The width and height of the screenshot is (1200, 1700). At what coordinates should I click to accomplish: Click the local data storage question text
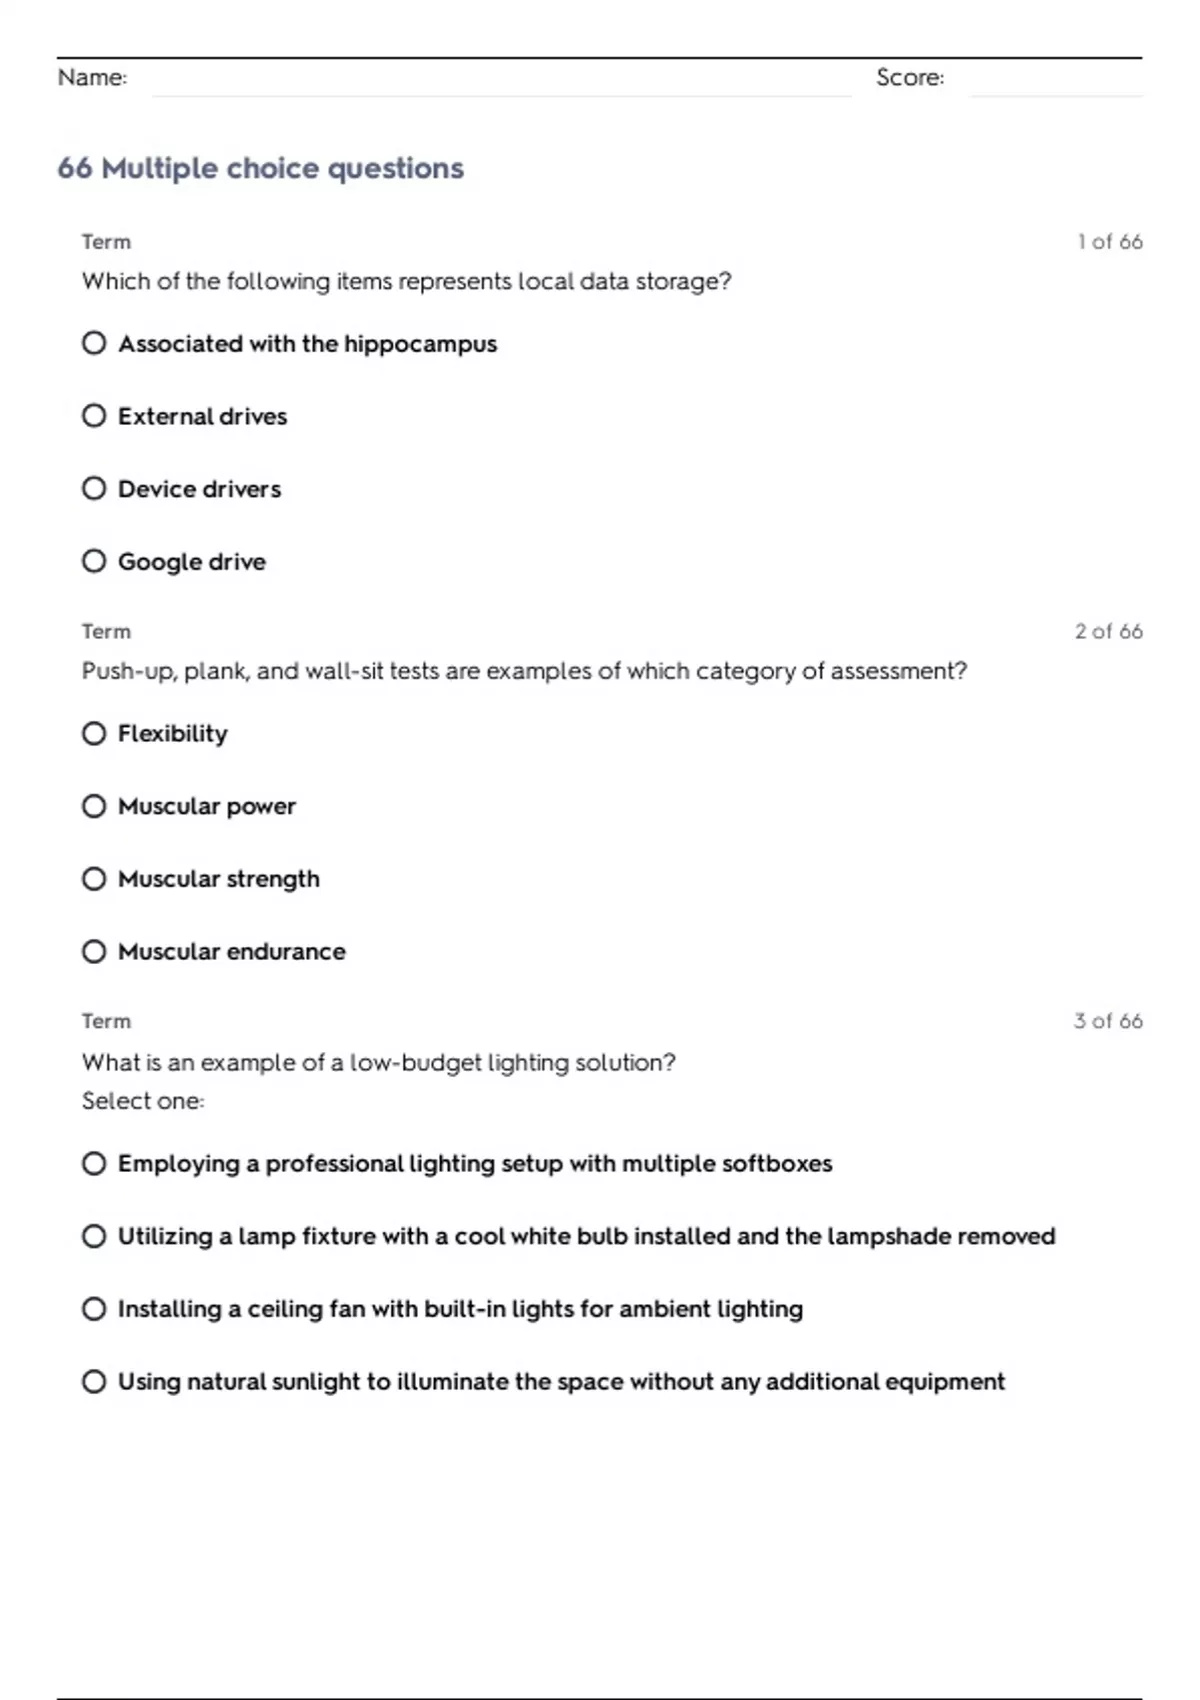406,282
